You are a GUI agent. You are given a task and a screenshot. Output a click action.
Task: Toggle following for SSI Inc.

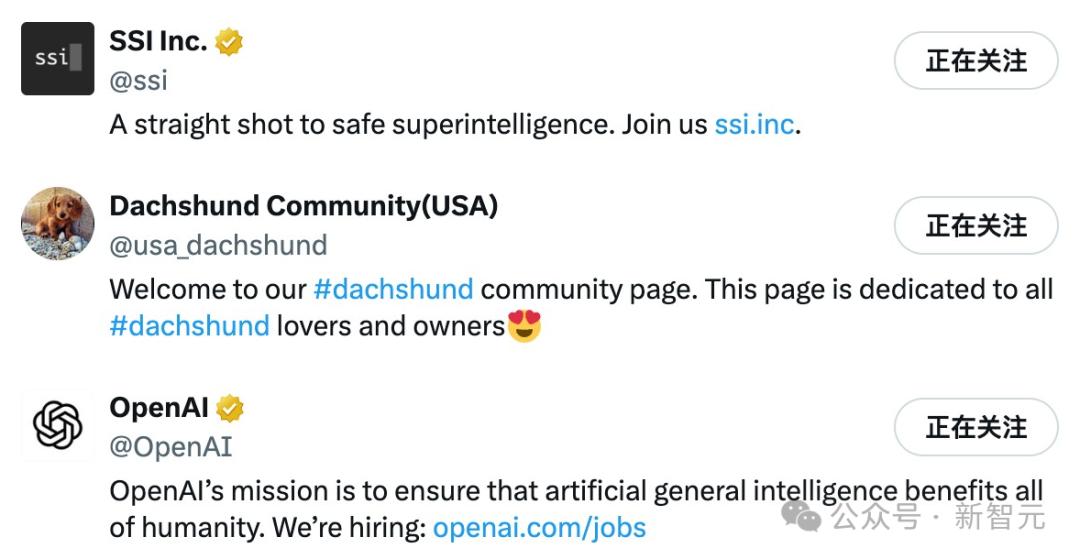tap(975, 61)
